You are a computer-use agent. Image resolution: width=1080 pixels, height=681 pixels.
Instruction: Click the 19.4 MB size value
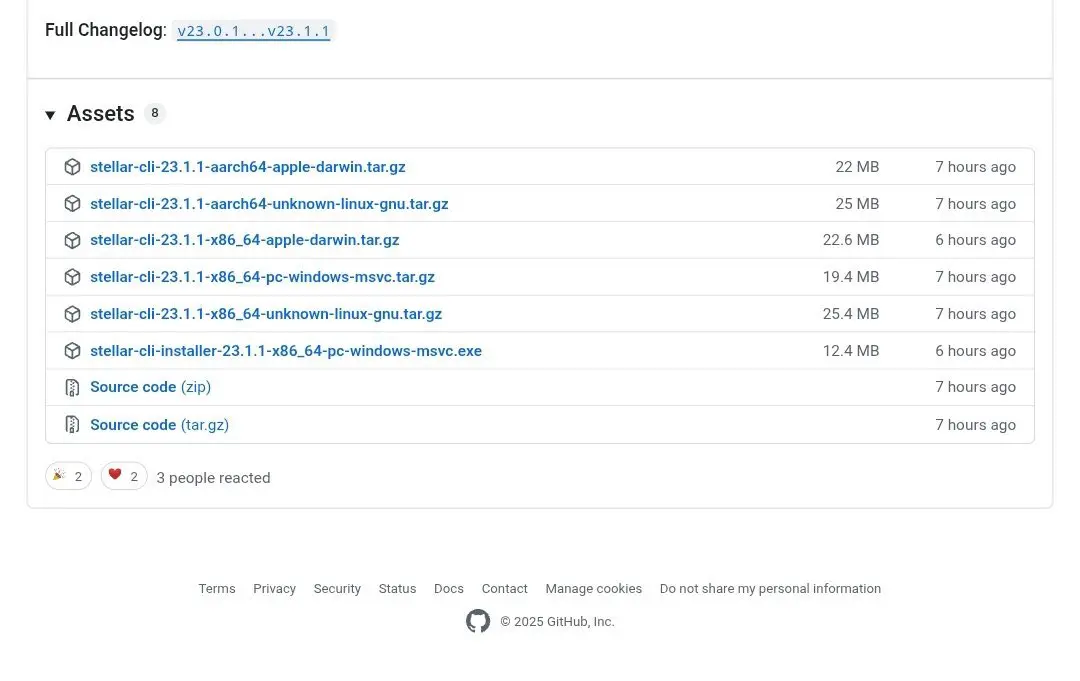(851, 277)
